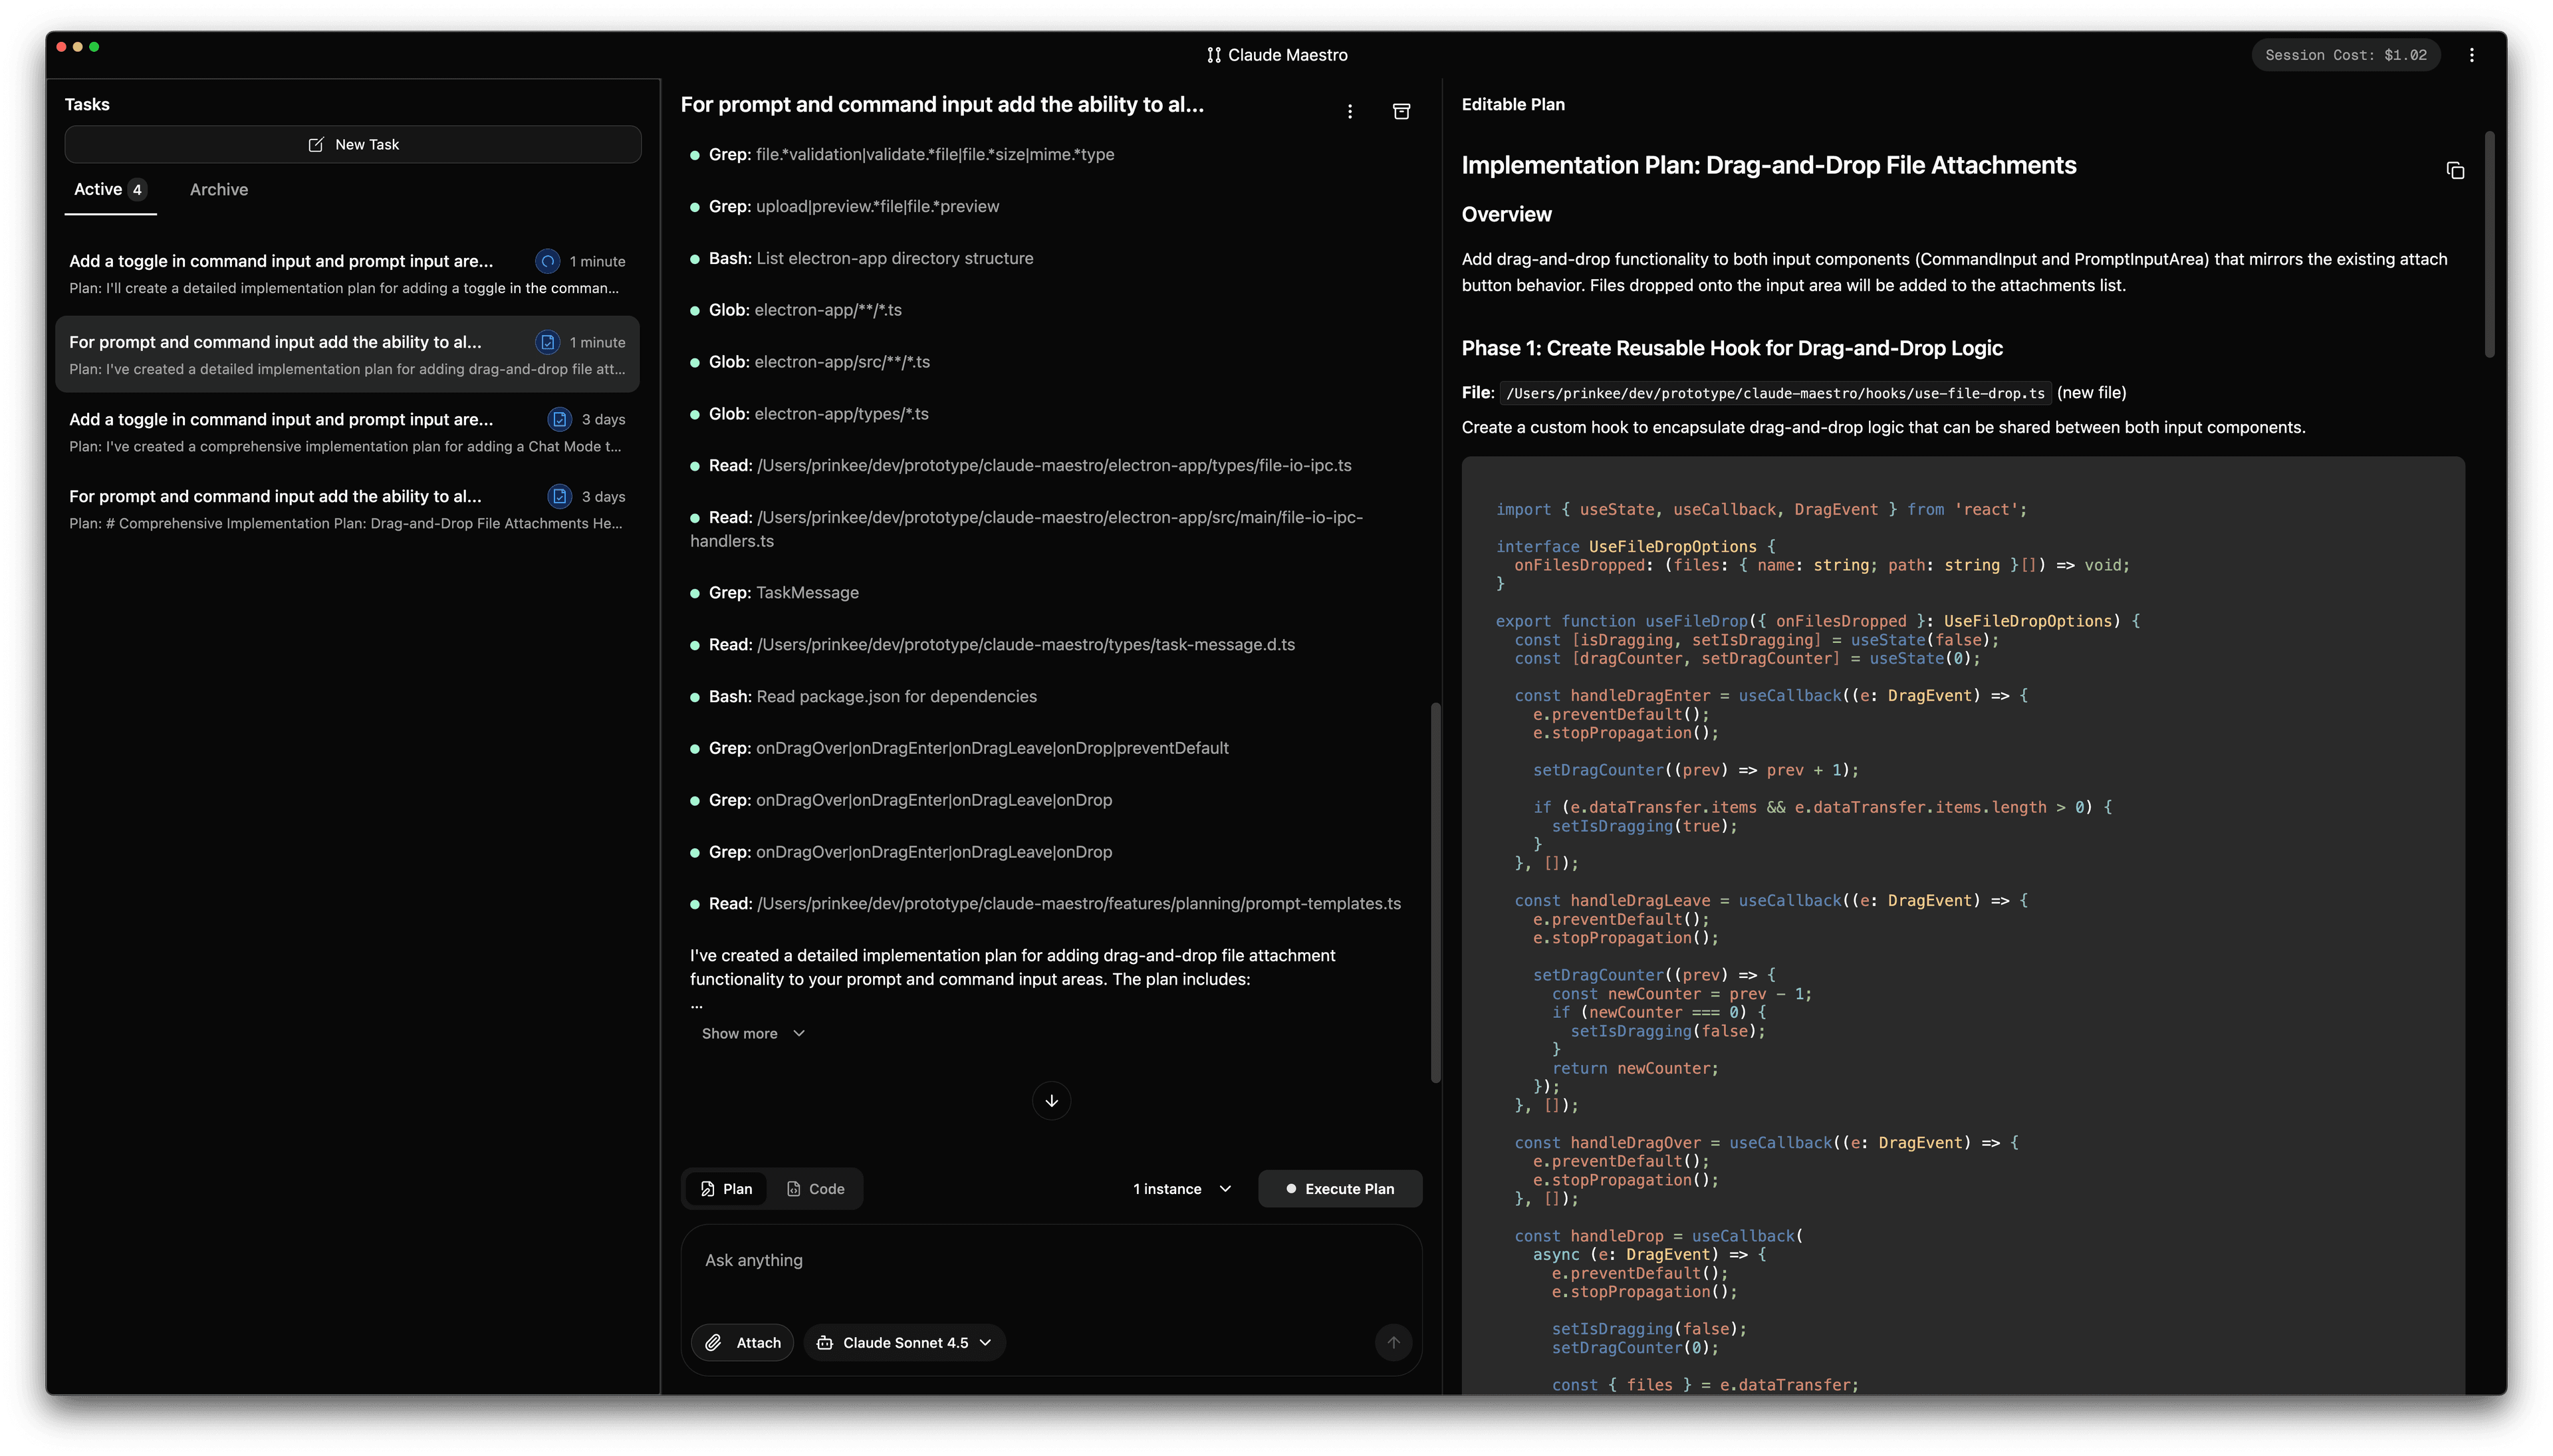Click the Attach paperclip button
The width and height of the screenshot is (2553, 1456).
(x=742, y=1342)
